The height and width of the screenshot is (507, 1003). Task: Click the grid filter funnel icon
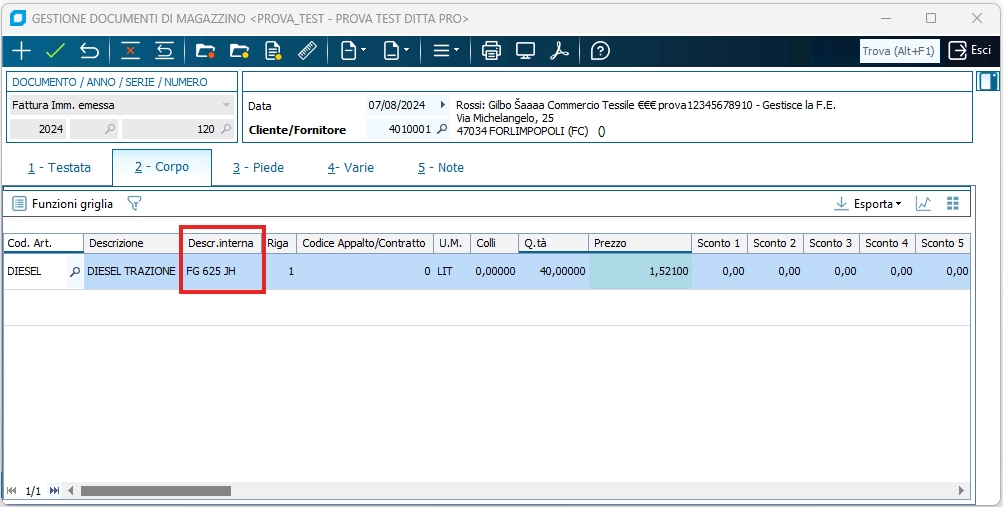[134, 203]
